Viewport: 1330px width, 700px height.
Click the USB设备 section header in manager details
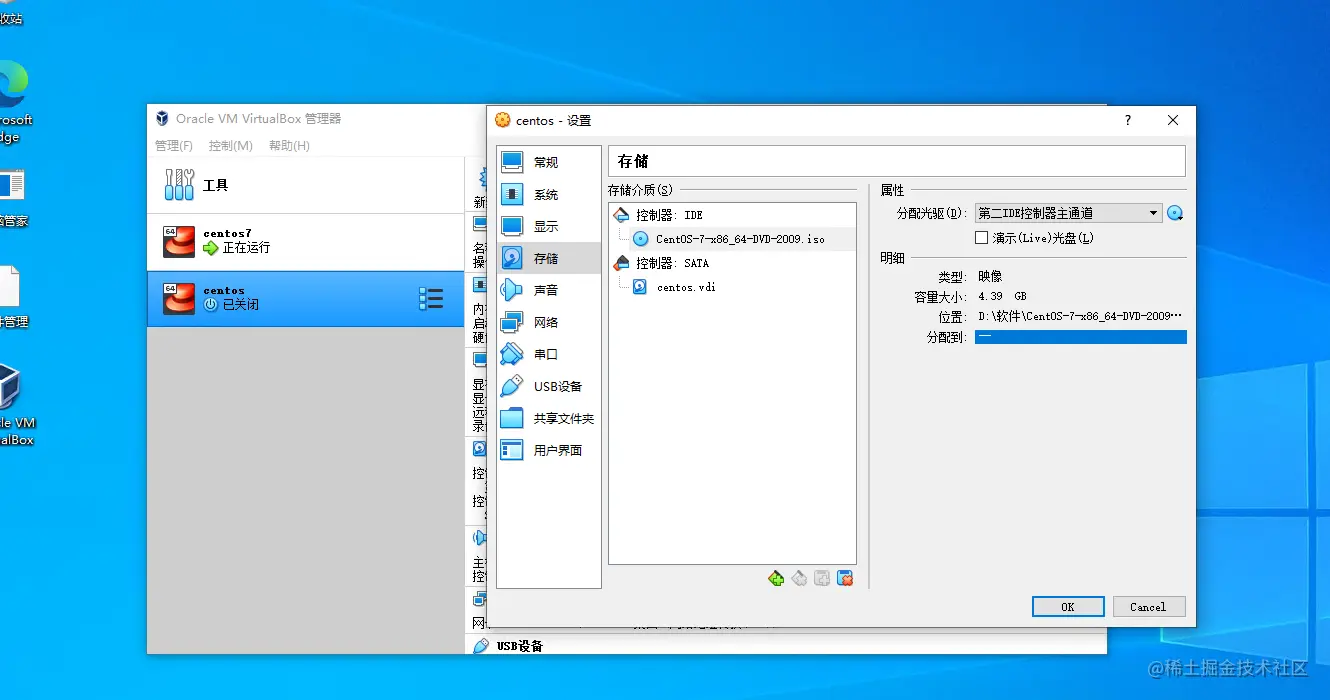(x=519, y=646)
